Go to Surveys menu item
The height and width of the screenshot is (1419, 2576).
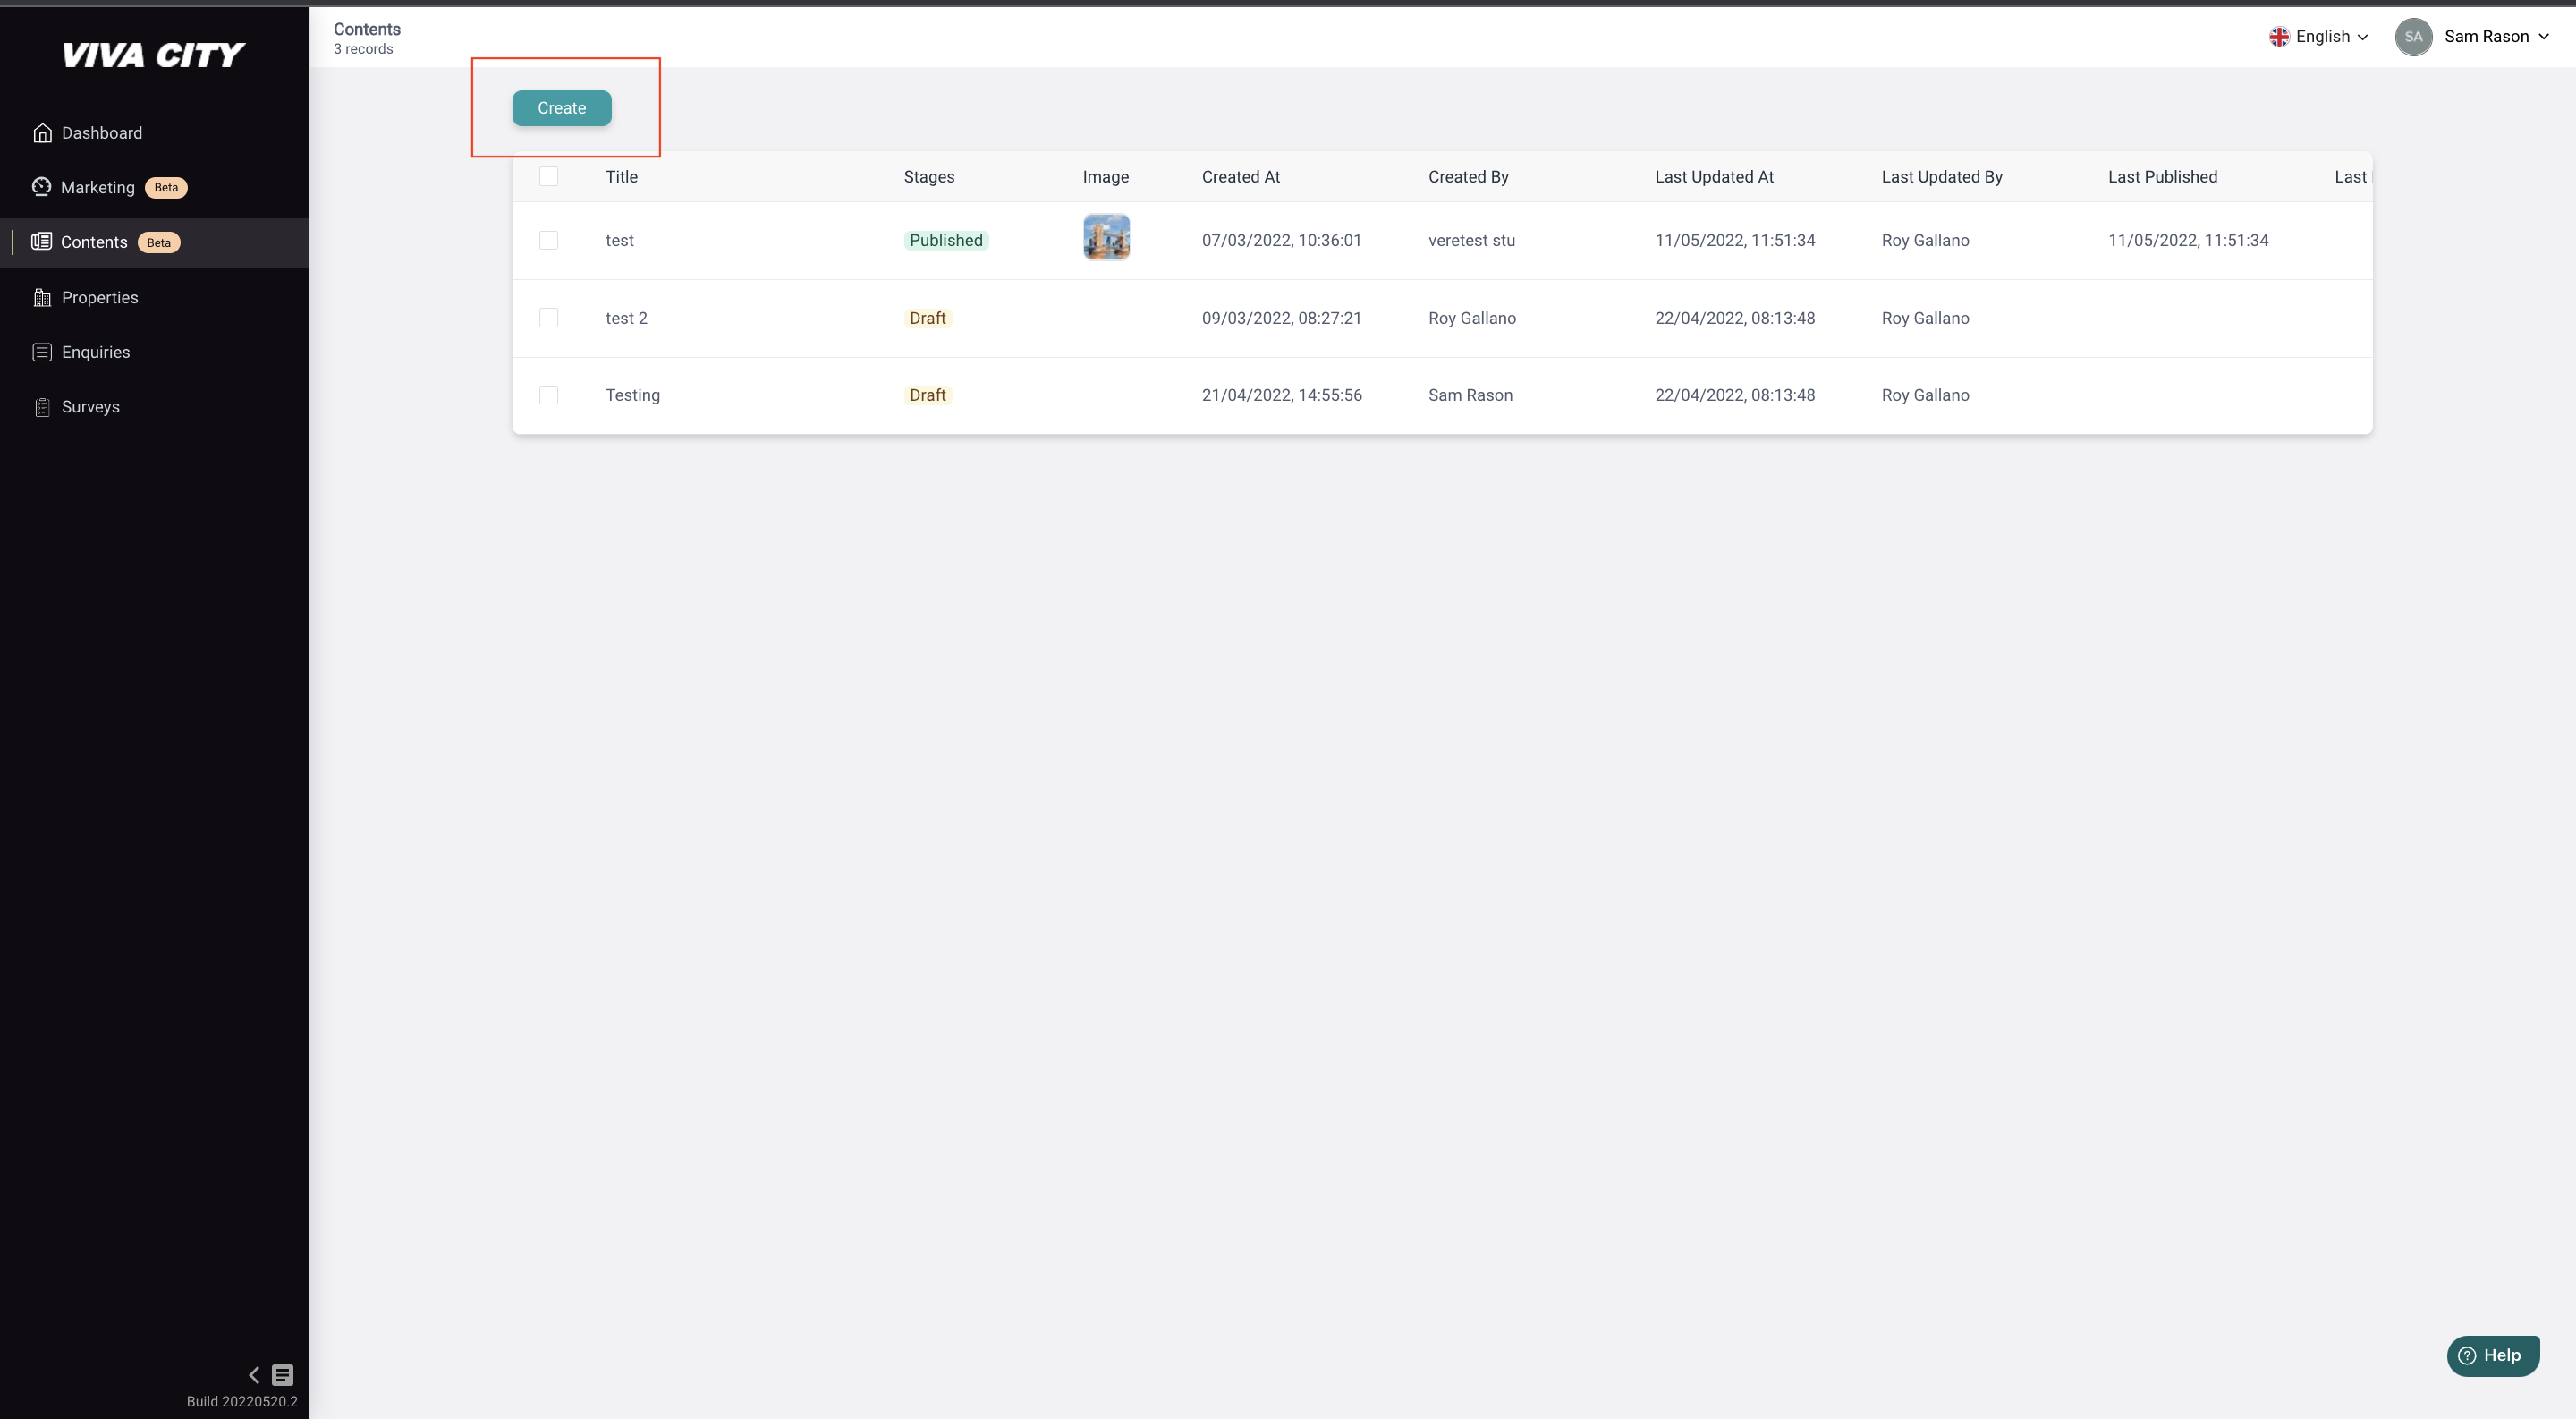pos(90,407)
